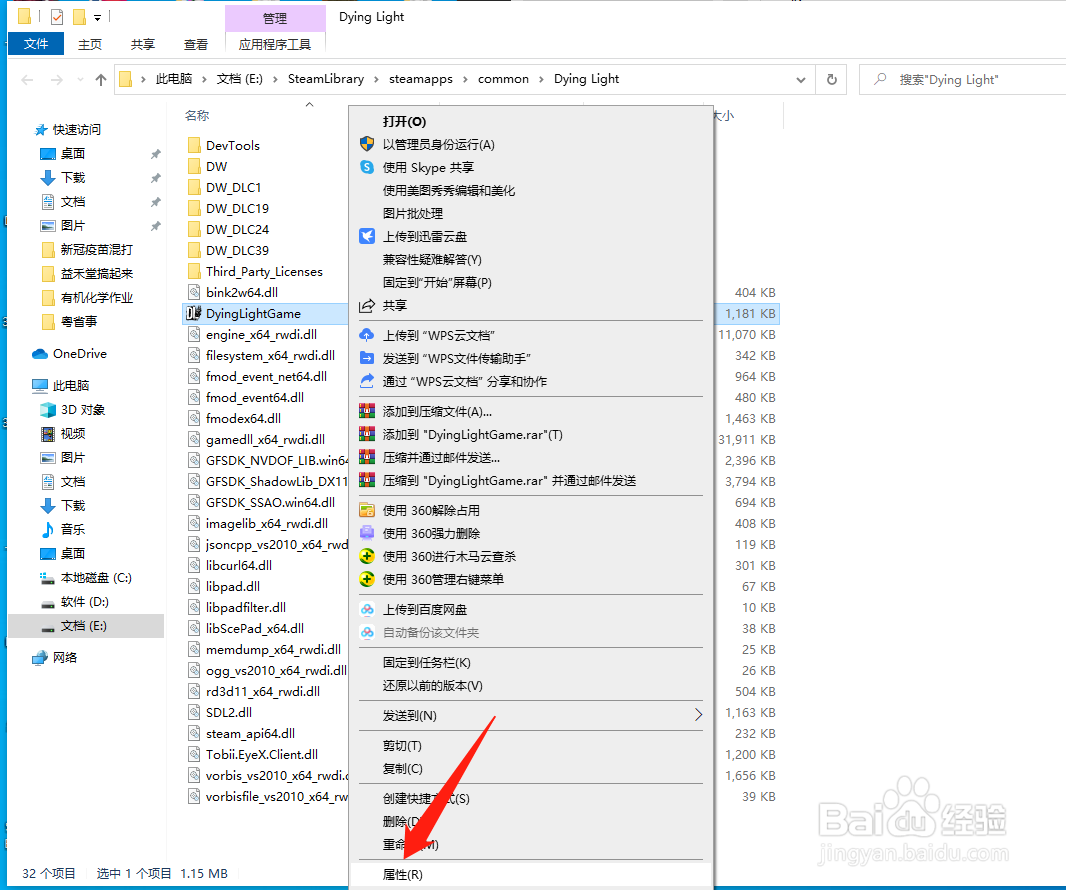Switch to the 查看 ribbon tab
Image resolution: width=1066 pixels, height=890 pixels.
(196, 44)
